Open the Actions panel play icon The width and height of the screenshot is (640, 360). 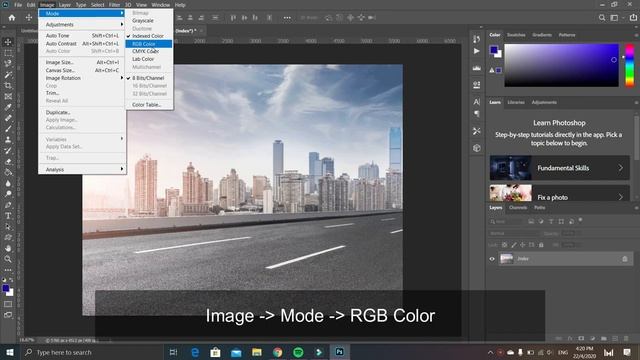tap(476, 51)
